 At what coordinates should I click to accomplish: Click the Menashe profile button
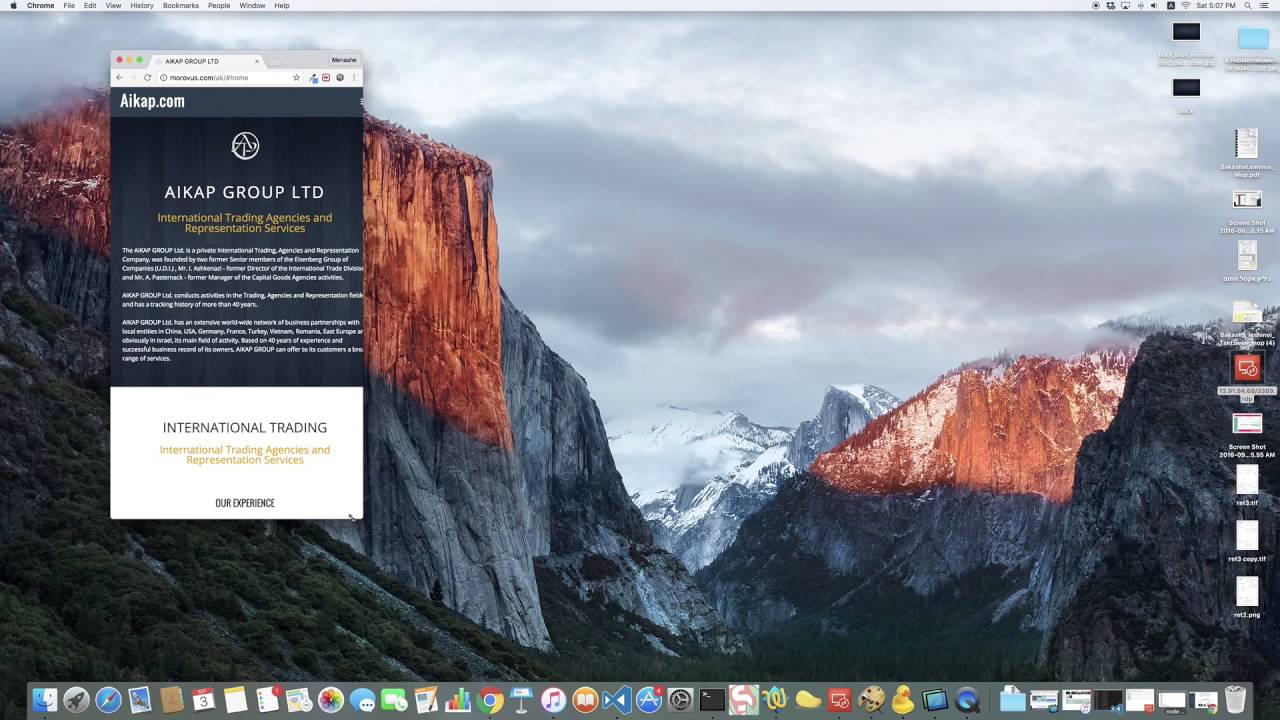tap(344, 60)
